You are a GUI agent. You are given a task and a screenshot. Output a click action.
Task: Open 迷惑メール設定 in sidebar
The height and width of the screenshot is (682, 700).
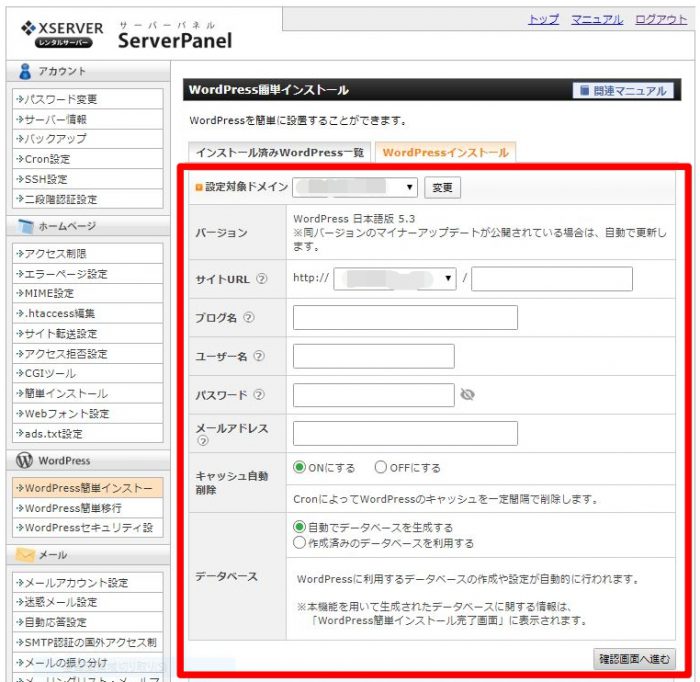click(x=88, y=602)
